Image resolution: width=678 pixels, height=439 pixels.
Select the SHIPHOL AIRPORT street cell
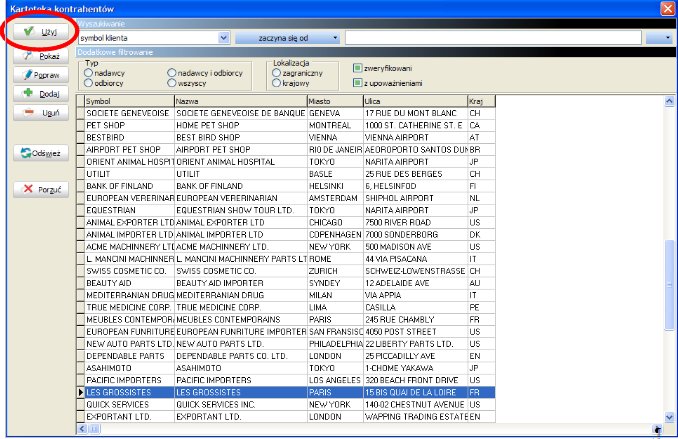click(x=416, y=198)
